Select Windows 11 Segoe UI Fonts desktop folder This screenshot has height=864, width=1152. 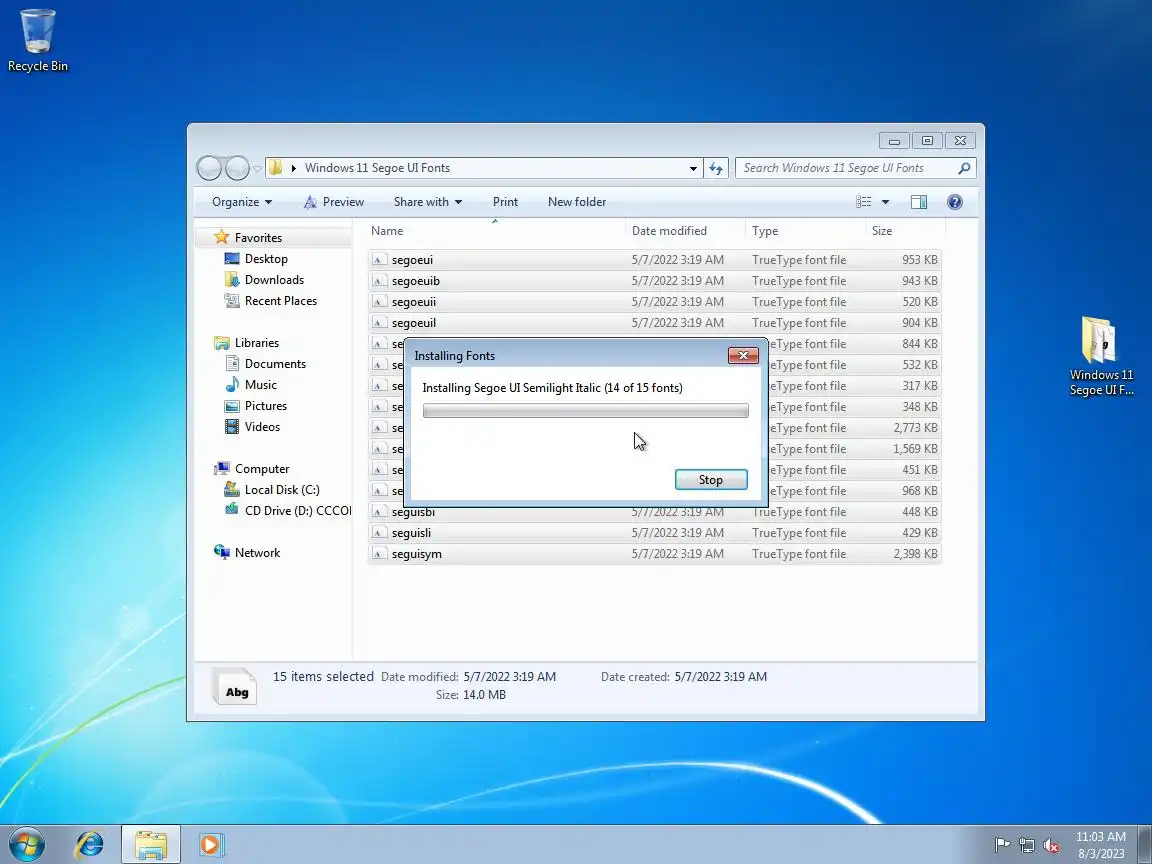[x=1101, y=356]
